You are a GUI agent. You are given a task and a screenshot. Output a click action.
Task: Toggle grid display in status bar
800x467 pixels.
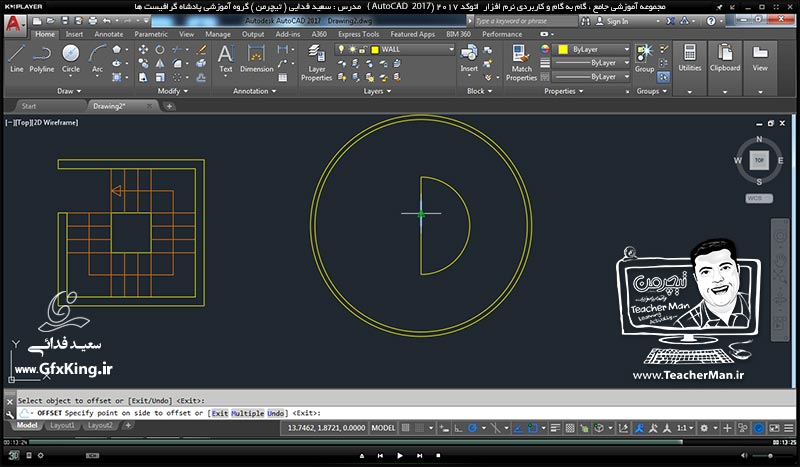[x=406, y=428]
